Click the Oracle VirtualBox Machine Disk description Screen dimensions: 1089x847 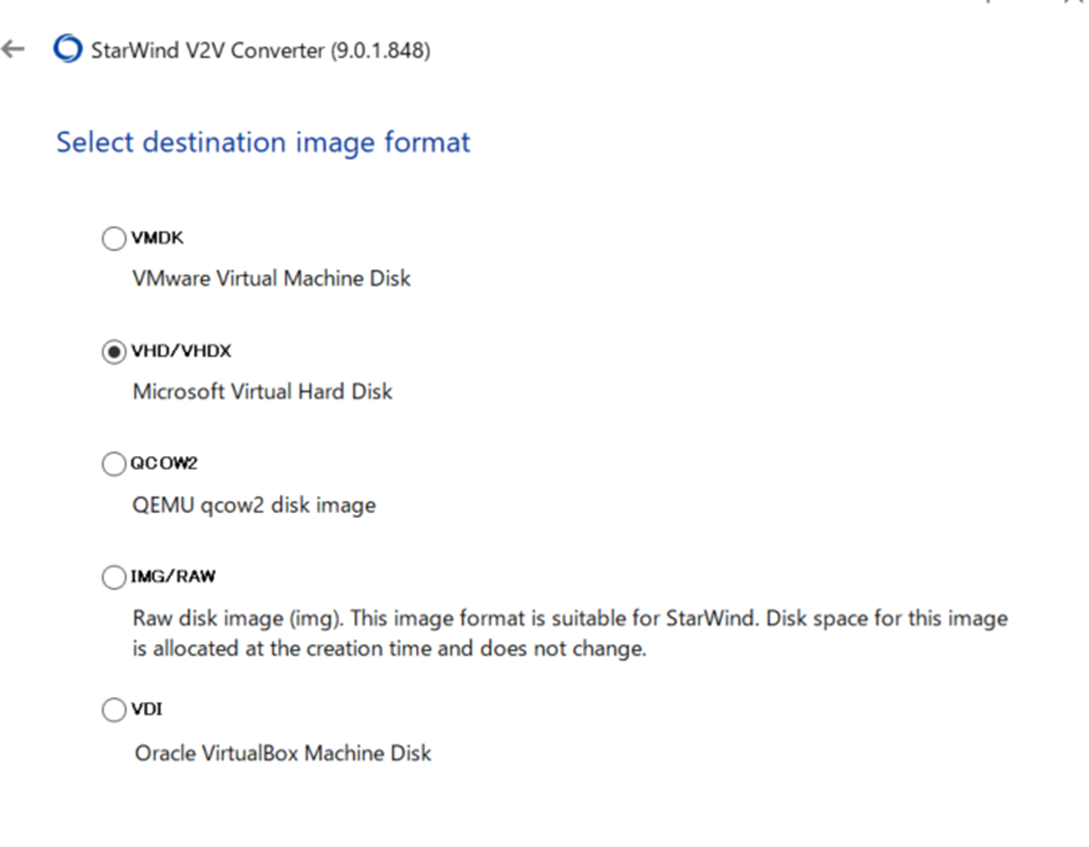(283, 752)
